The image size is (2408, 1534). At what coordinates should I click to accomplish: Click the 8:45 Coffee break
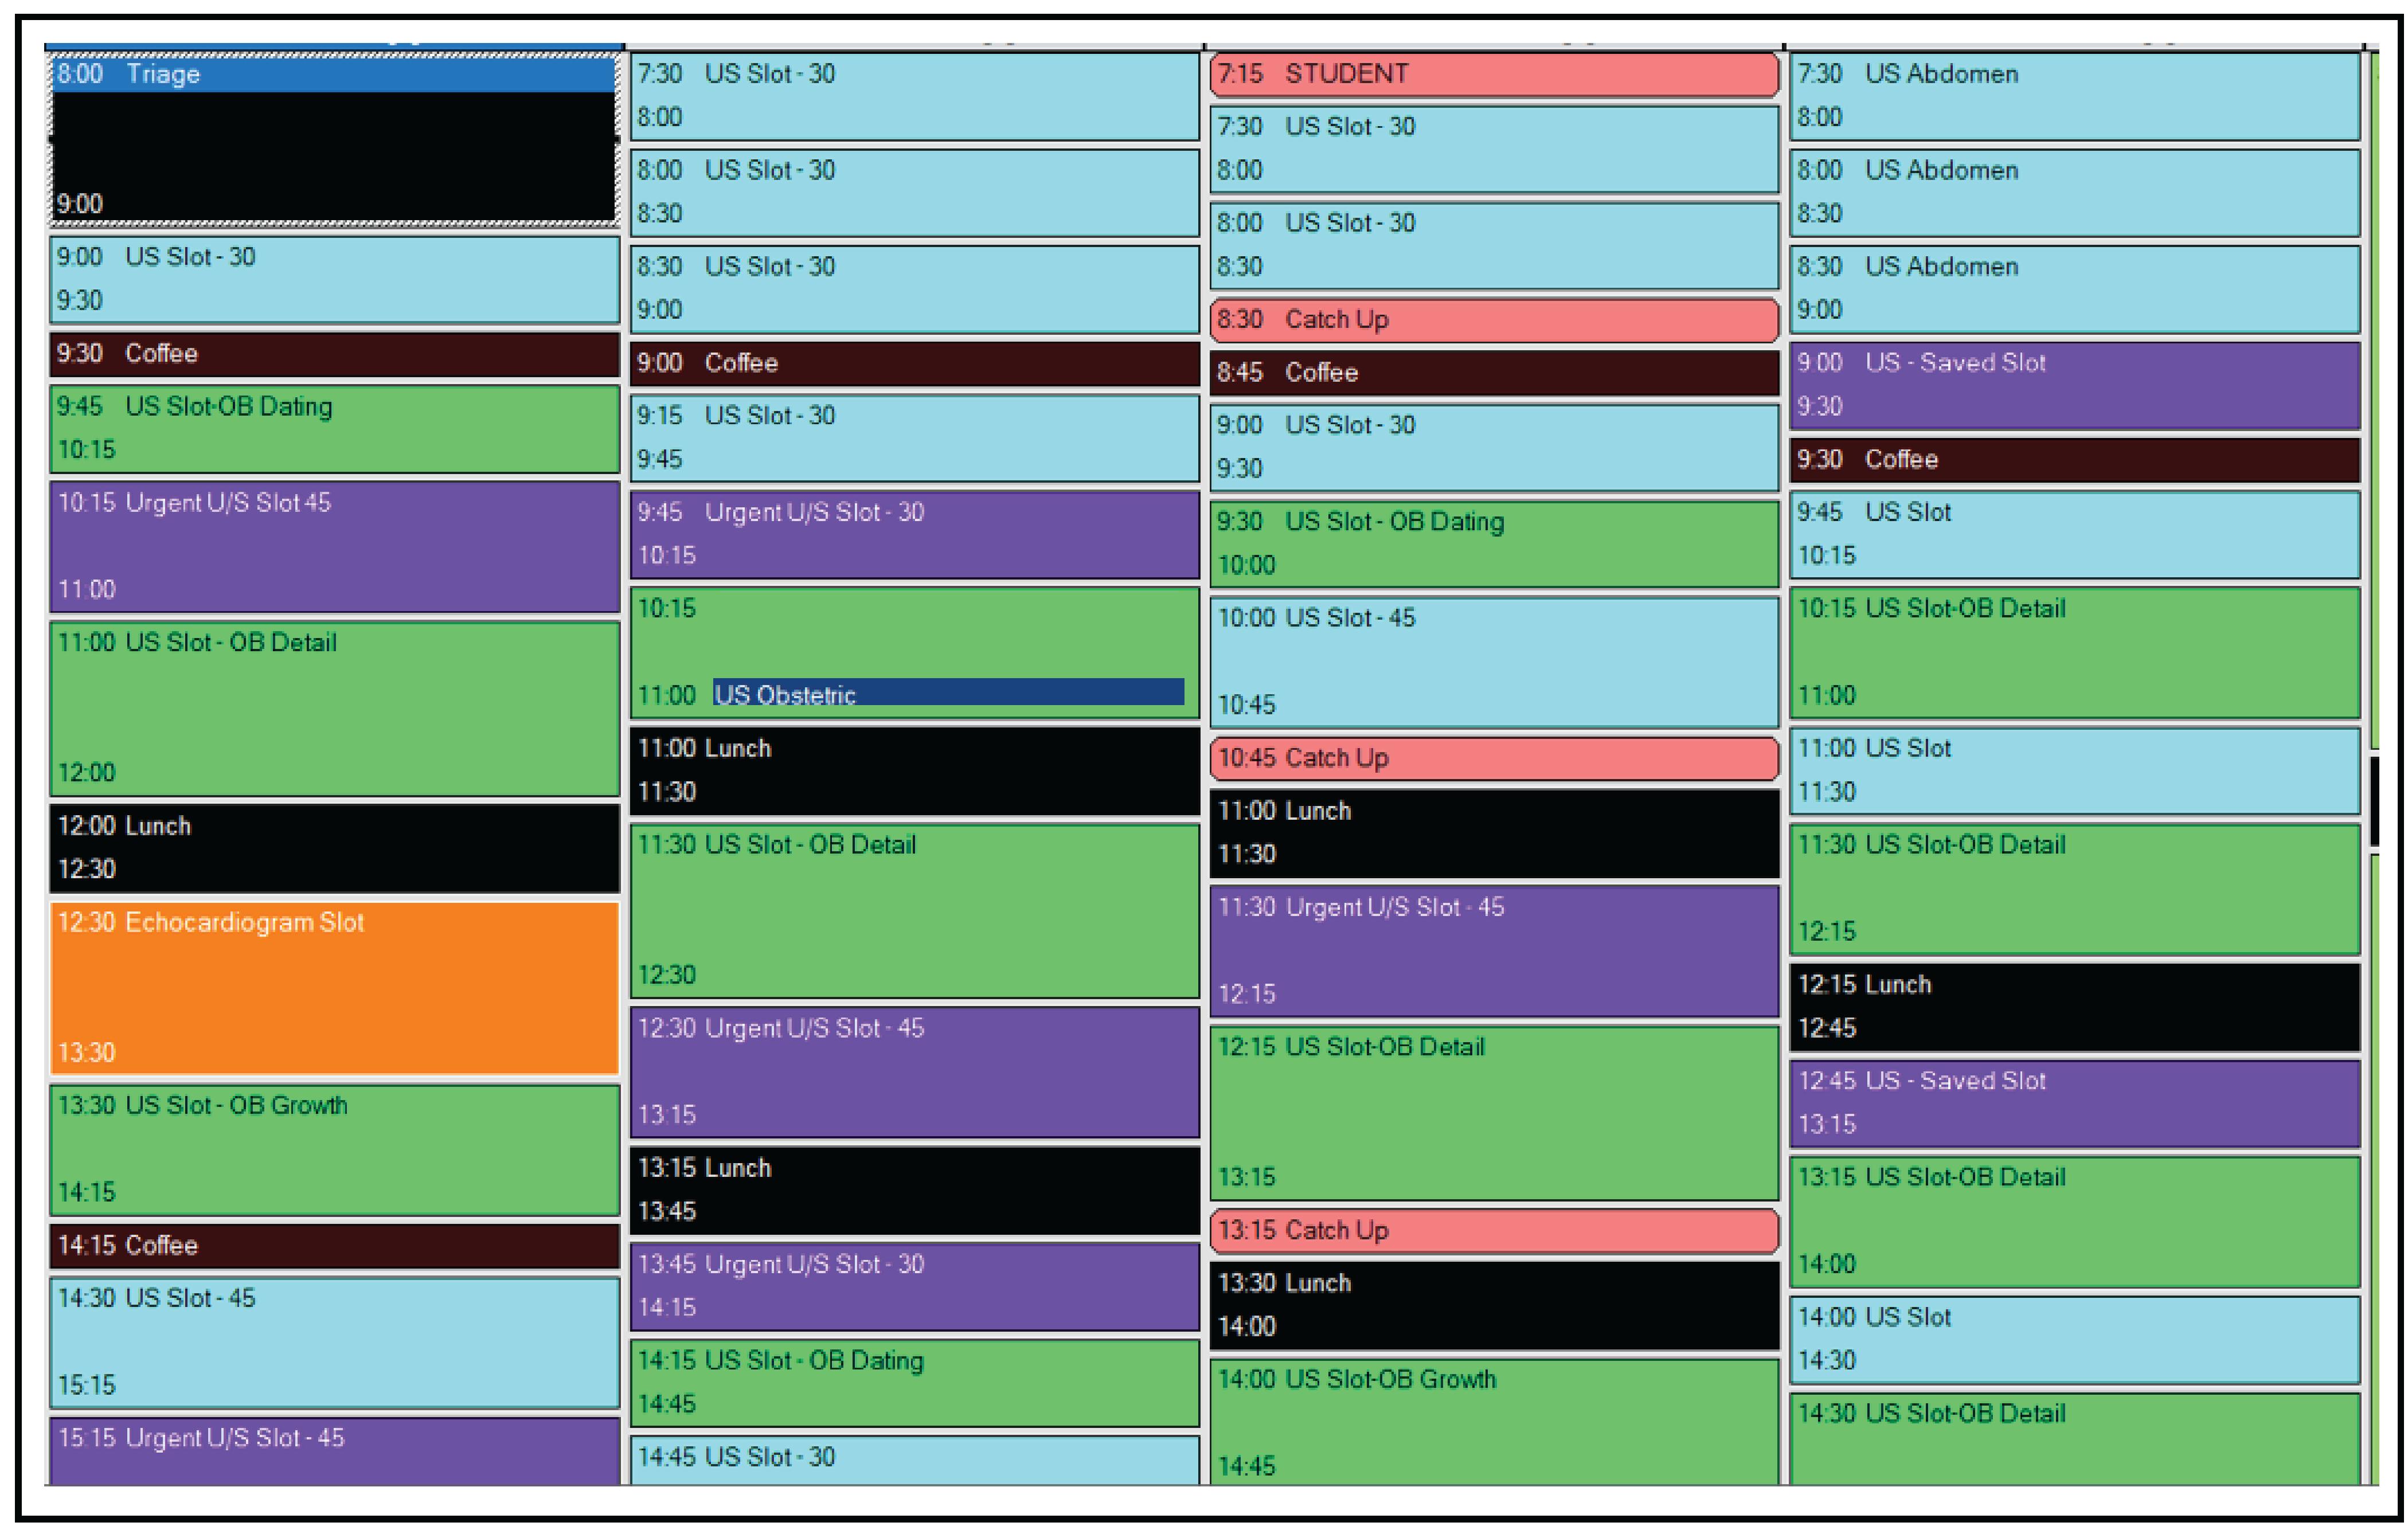[x=1493, y=373]
